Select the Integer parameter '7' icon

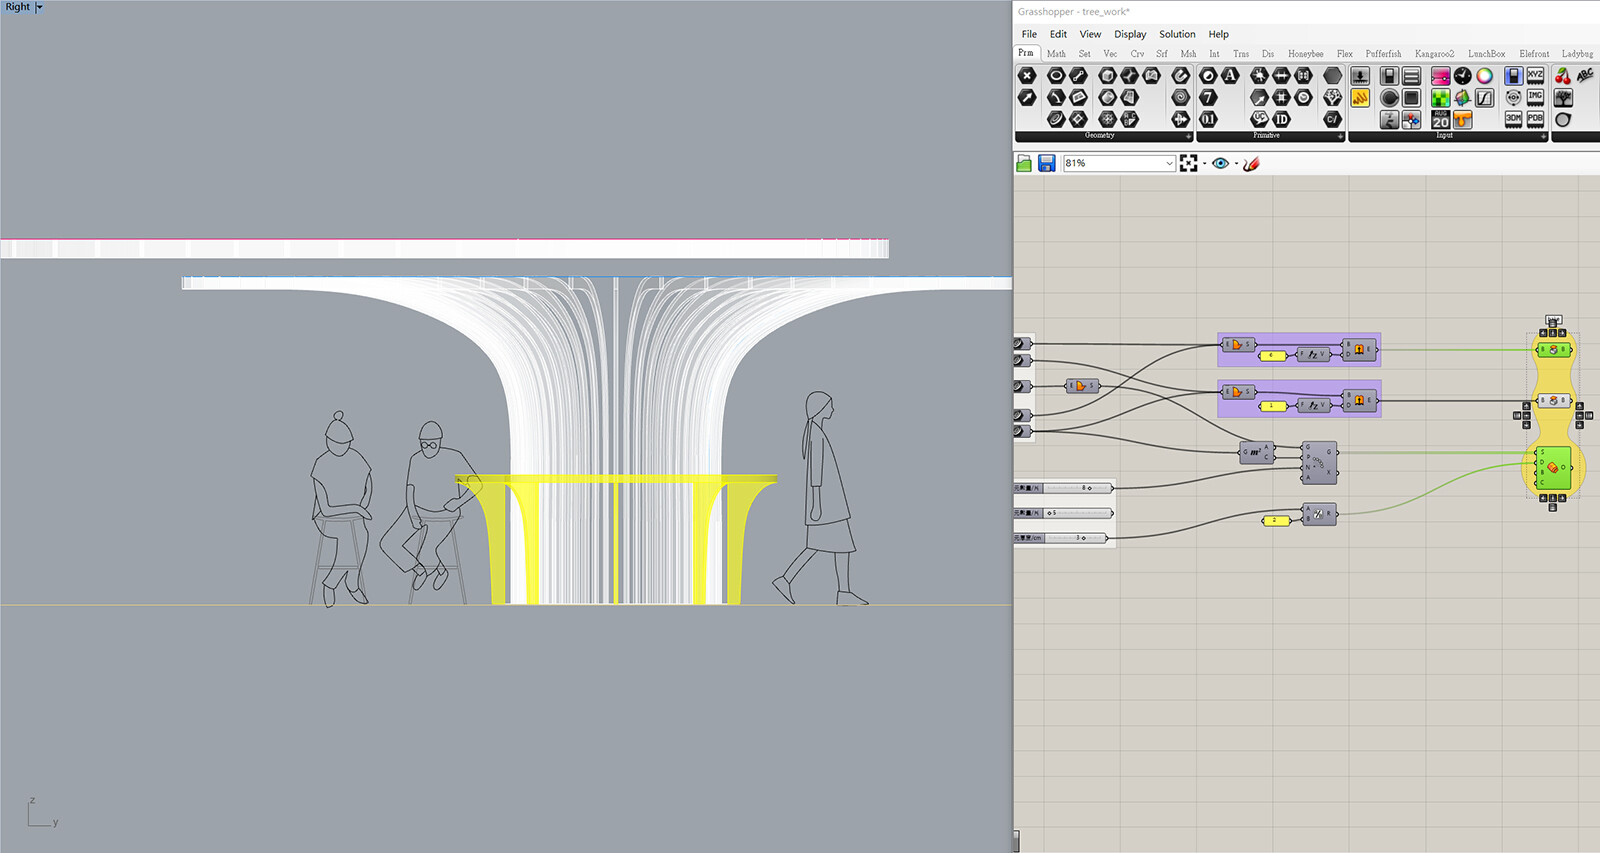[x=1209, y=97]
